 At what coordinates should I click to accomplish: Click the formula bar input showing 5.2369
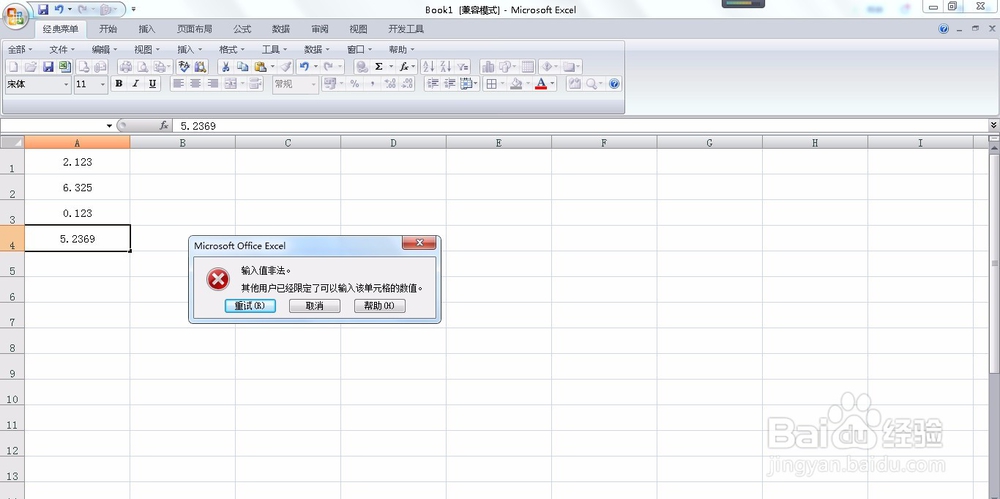pyautogui.click(x=579, y=126)
